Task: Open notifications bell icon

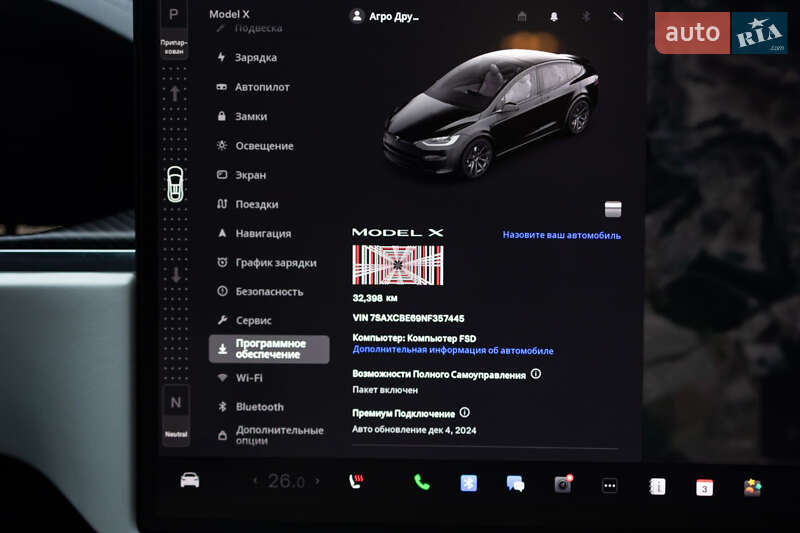Action: 554,17
